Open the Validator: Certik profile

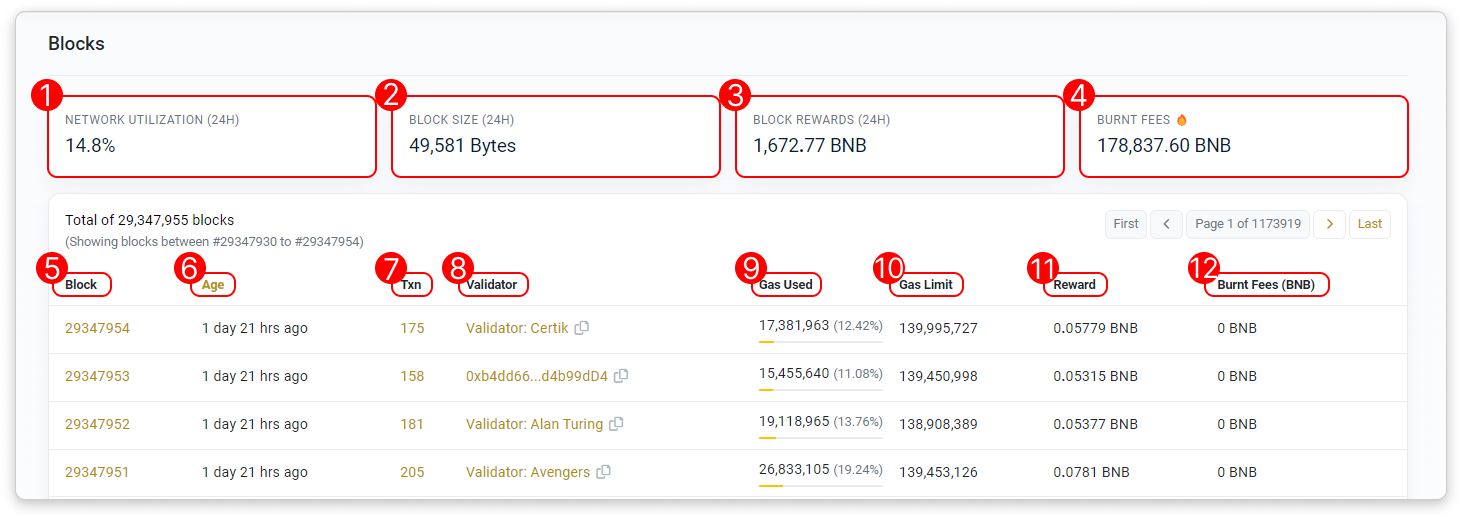(517, 328)
